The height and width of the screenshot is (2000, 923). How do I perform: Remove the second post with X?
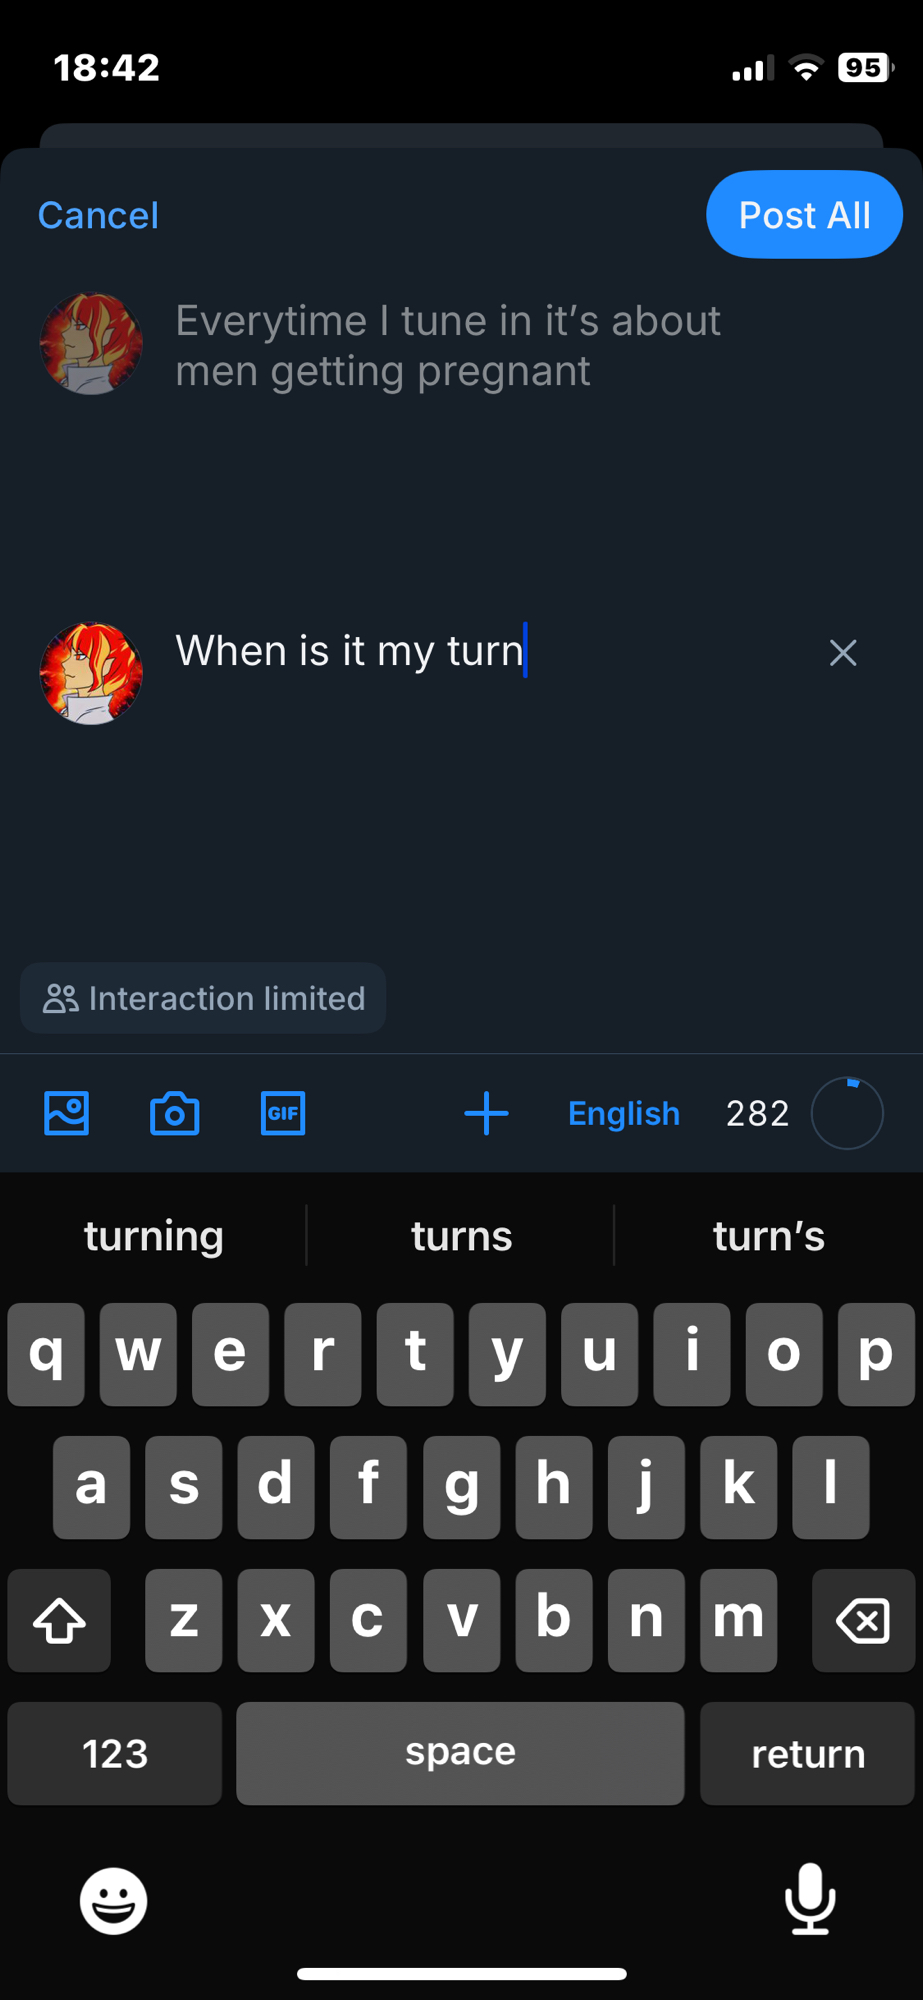click(843, 653)
